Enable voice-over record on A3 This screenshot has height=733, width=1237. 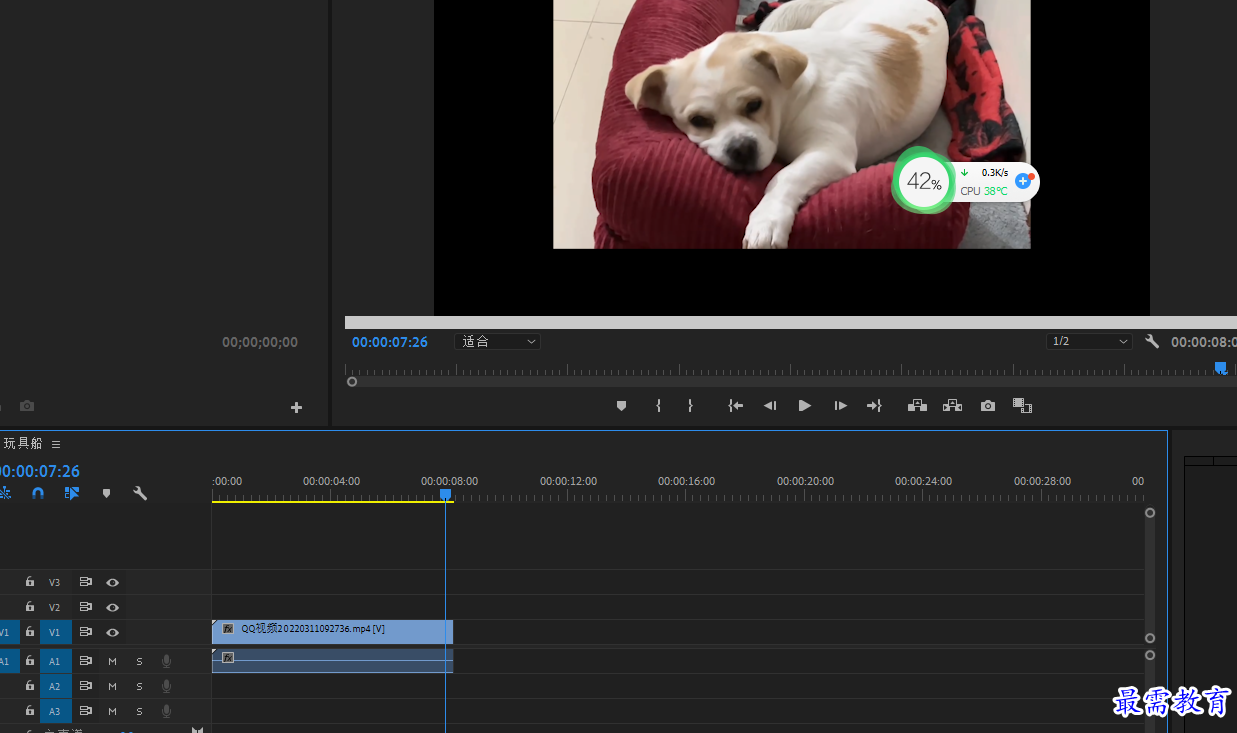(x=167, y=711)
